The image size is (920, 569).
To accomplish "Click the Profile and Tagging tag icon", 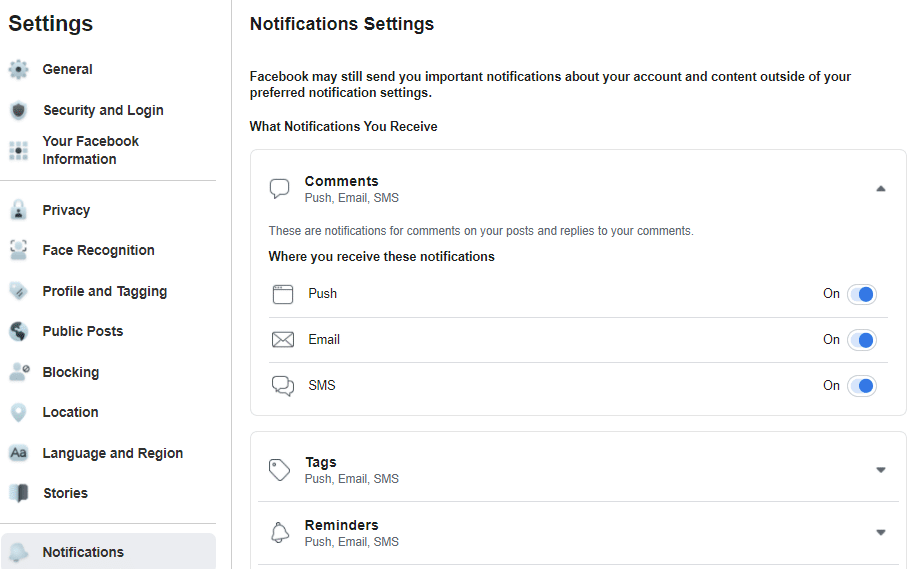I will pos(18,291).
